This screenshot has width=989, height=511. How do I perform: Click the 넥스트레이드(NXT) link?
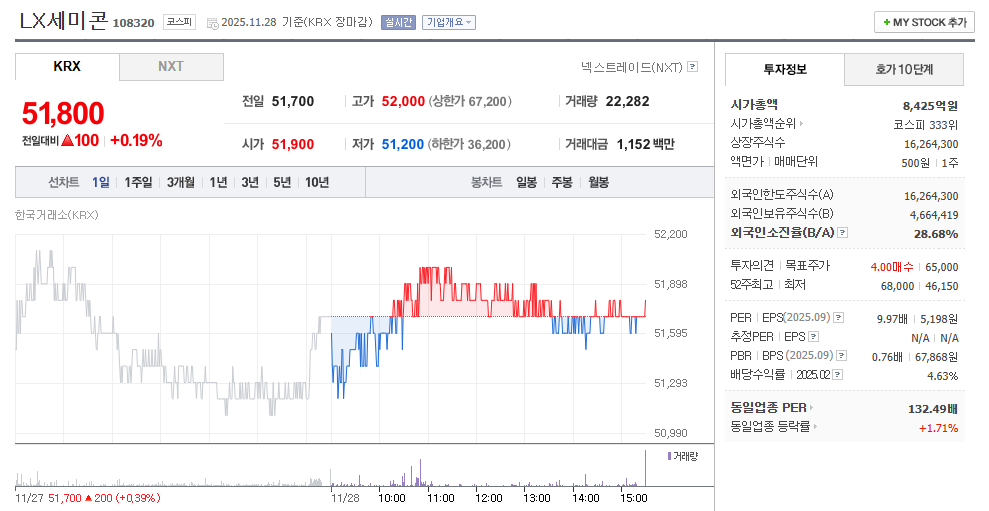coord(632,67)
